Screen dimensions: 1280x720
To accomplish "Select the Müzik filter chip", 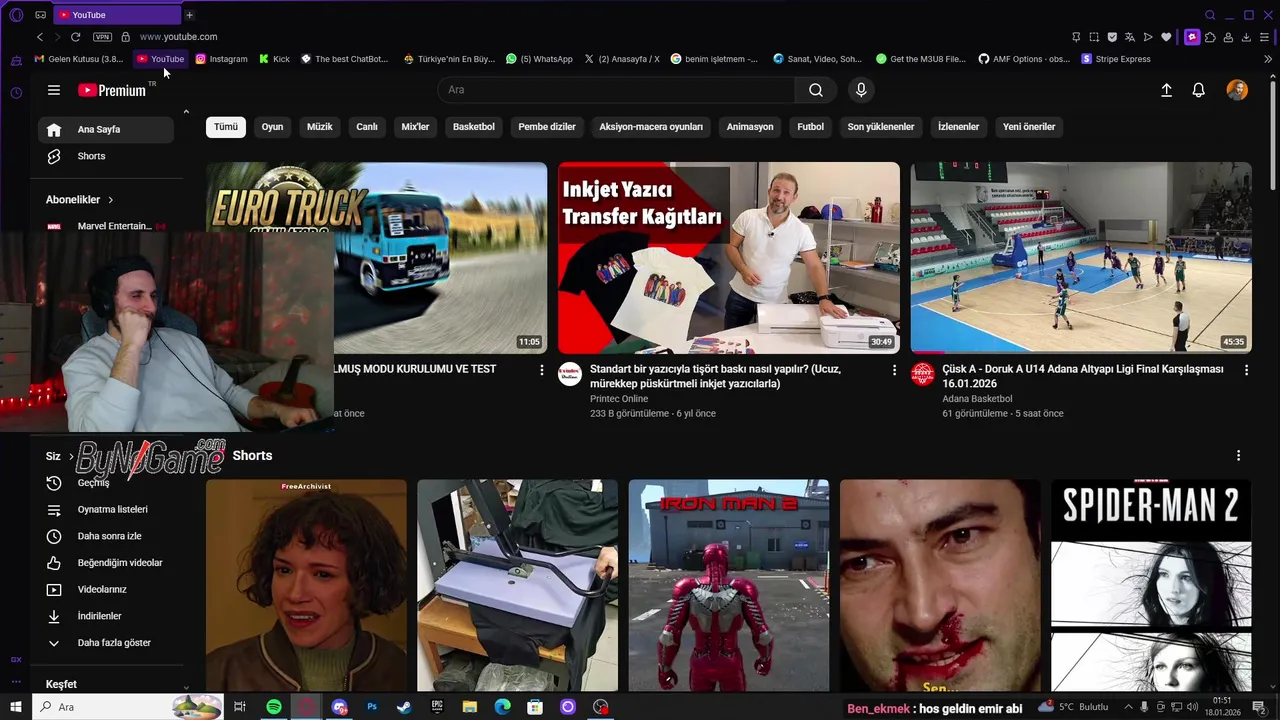I will click(x=319, y=127).
